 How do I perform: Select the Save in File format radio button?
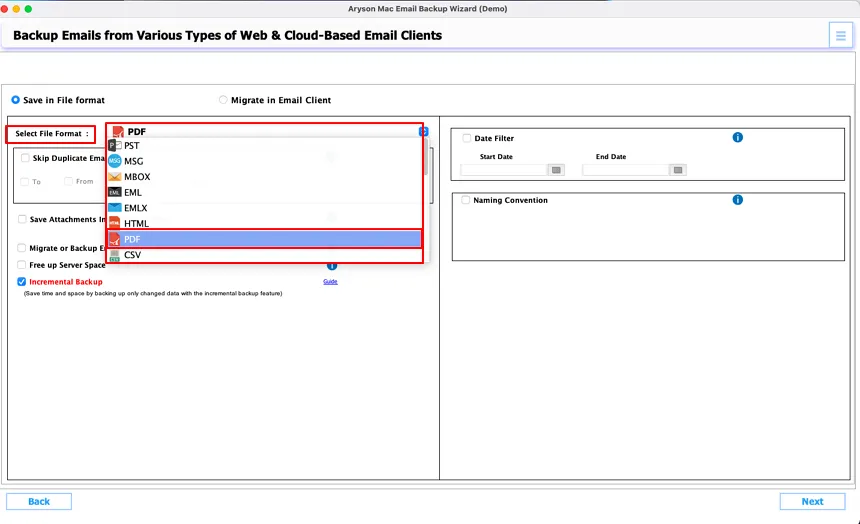(x=15, y=100)
